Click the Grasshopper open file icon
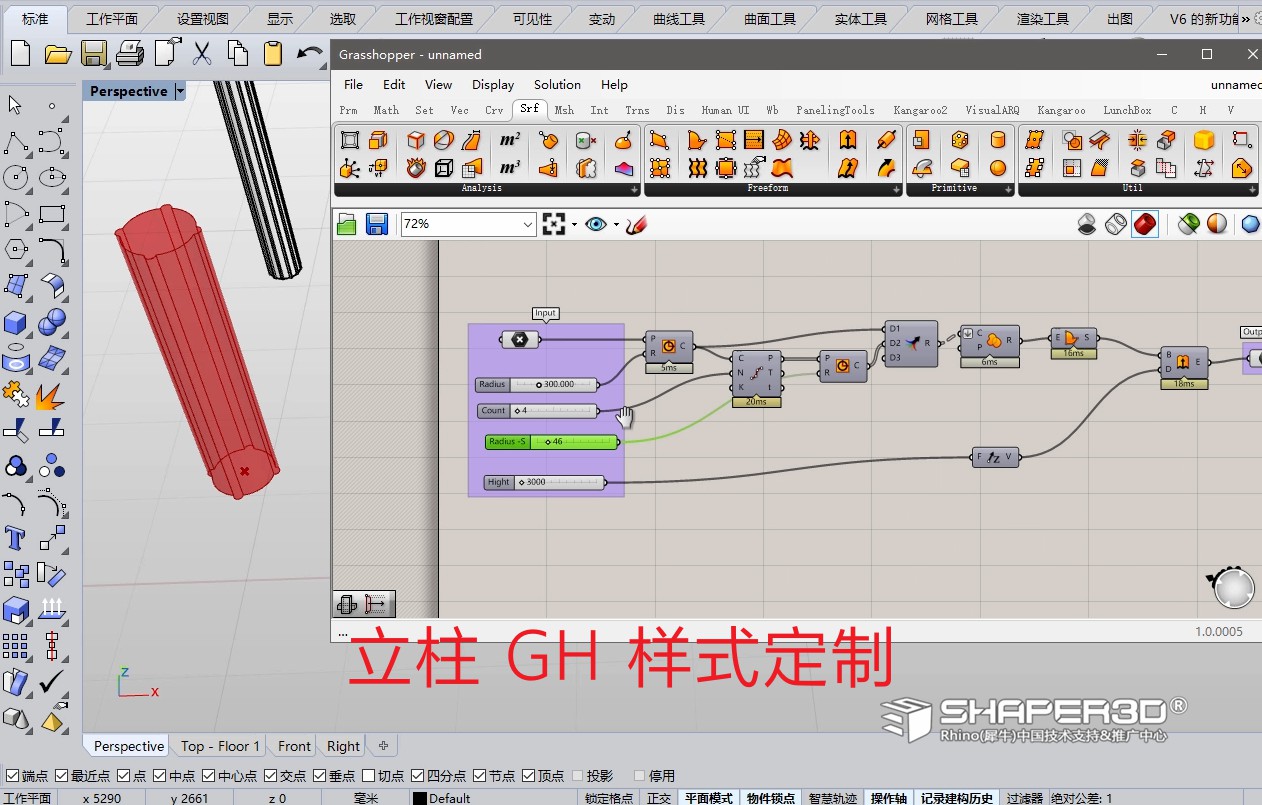The height and width of the screenshot is (805, 1262). coord(346,224)
